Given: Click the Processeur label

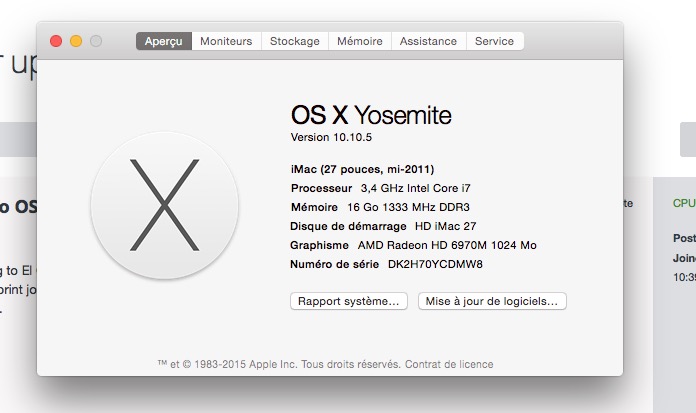Looking at the screenshot, I should [x=321, y=188].
